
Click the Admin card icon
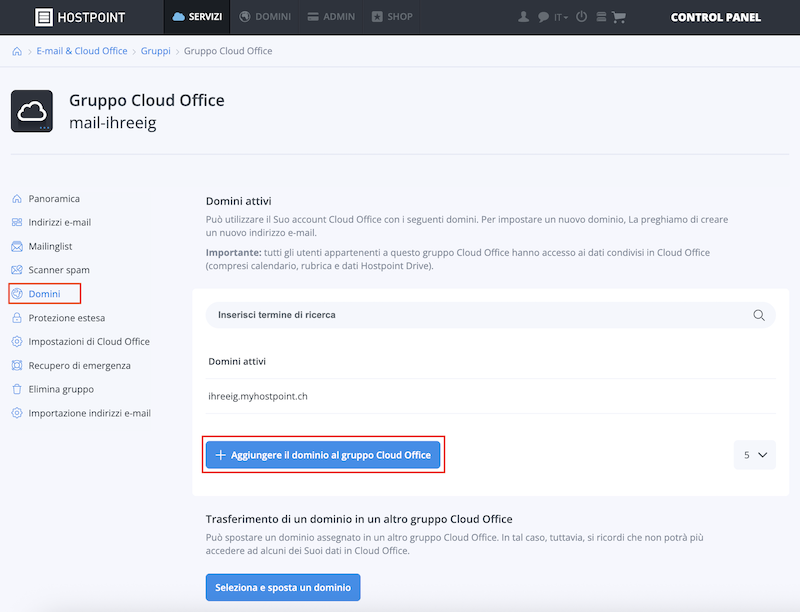click(x=313, y=17)
